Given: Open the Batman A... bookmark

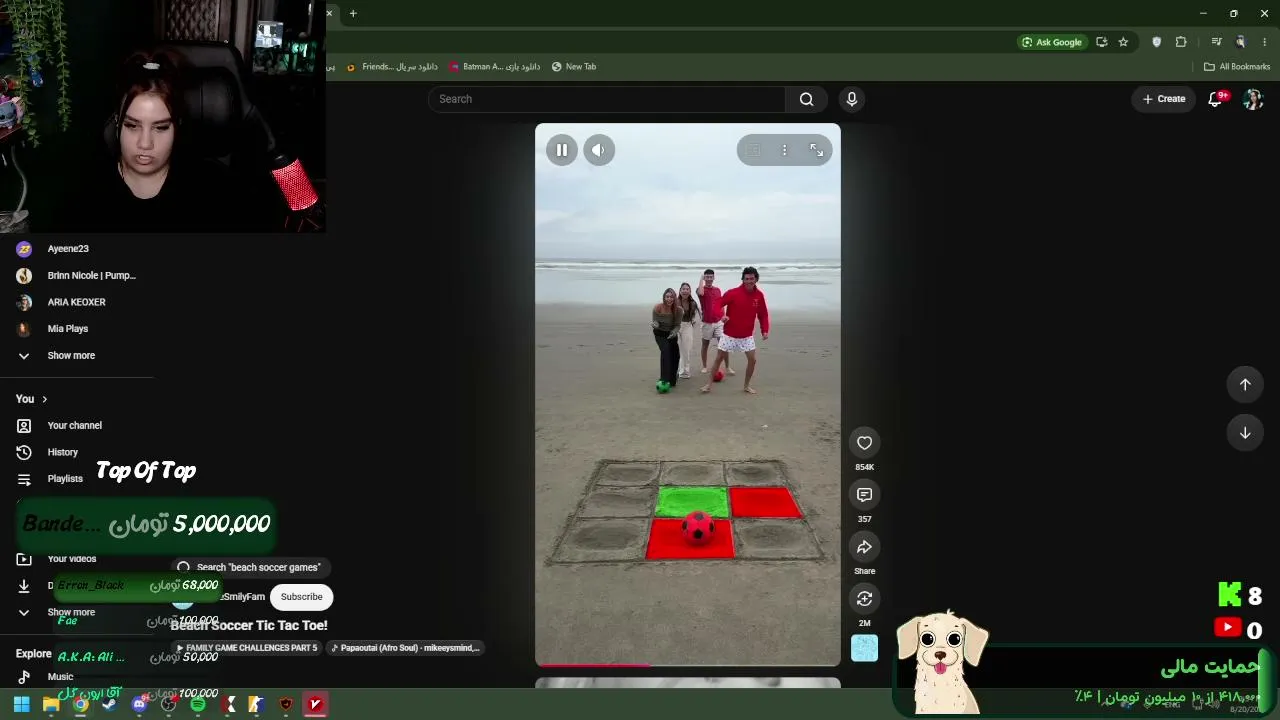Looking at the screenshot, I should [495, 67].
